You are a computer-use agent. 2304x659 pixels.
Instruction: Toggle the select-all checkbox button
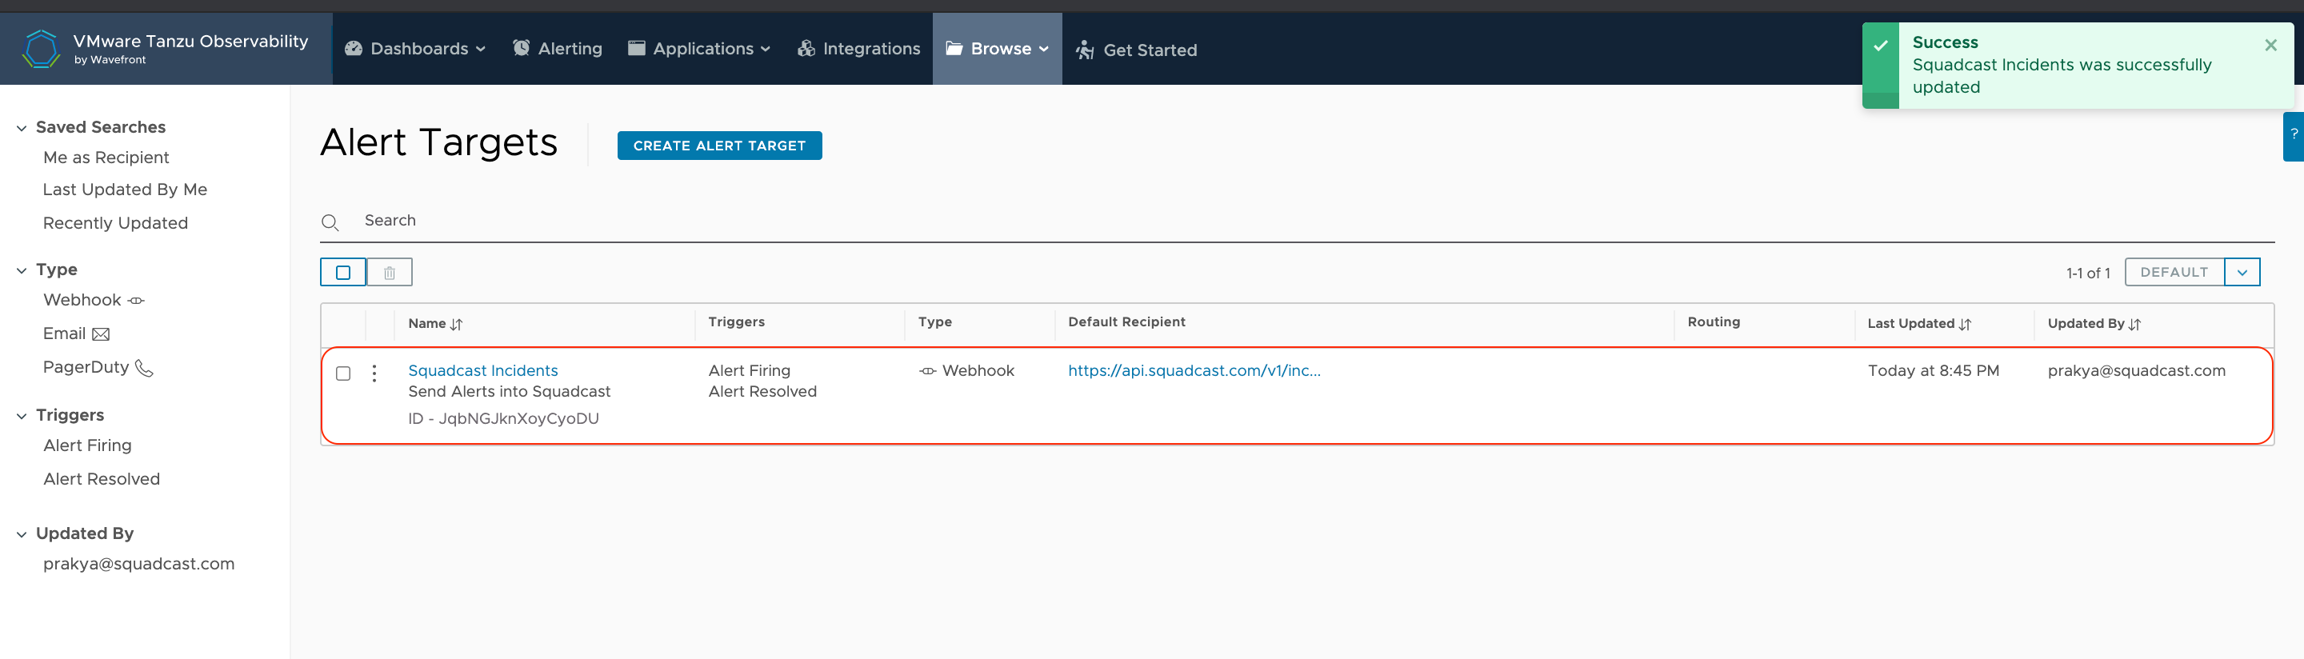coord(343,272)
